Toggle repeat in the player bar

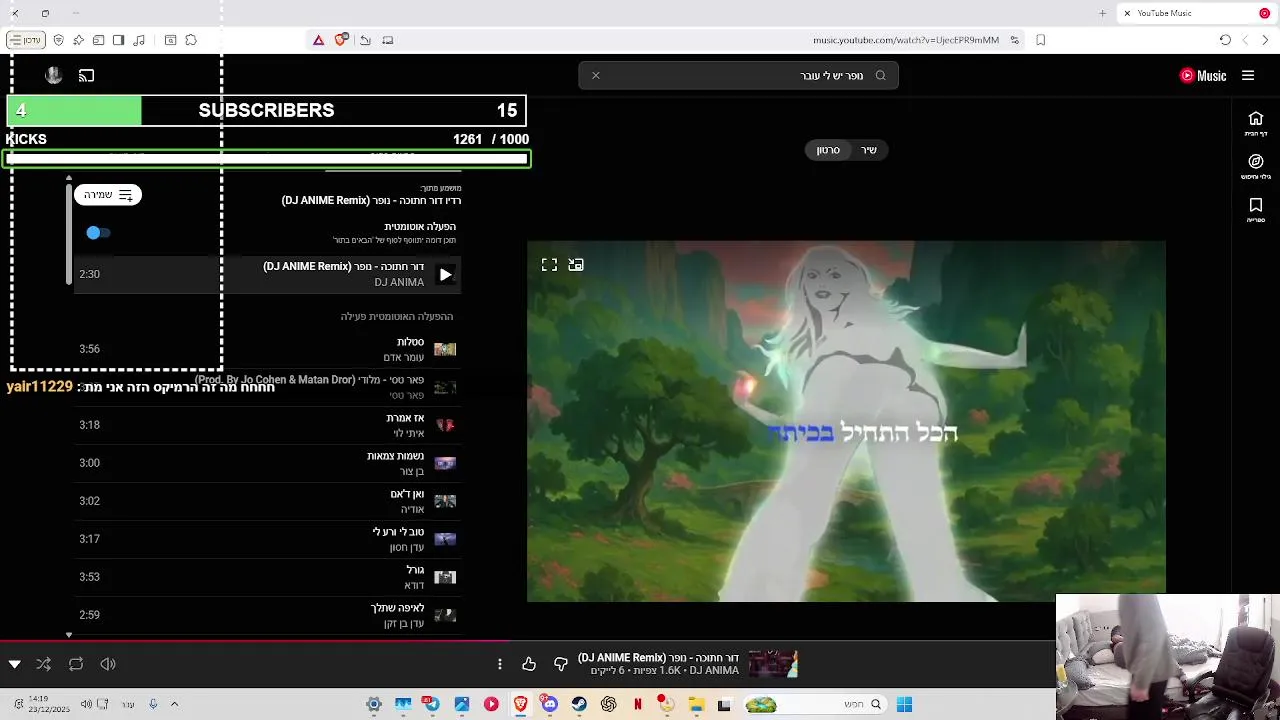(76, 664)
